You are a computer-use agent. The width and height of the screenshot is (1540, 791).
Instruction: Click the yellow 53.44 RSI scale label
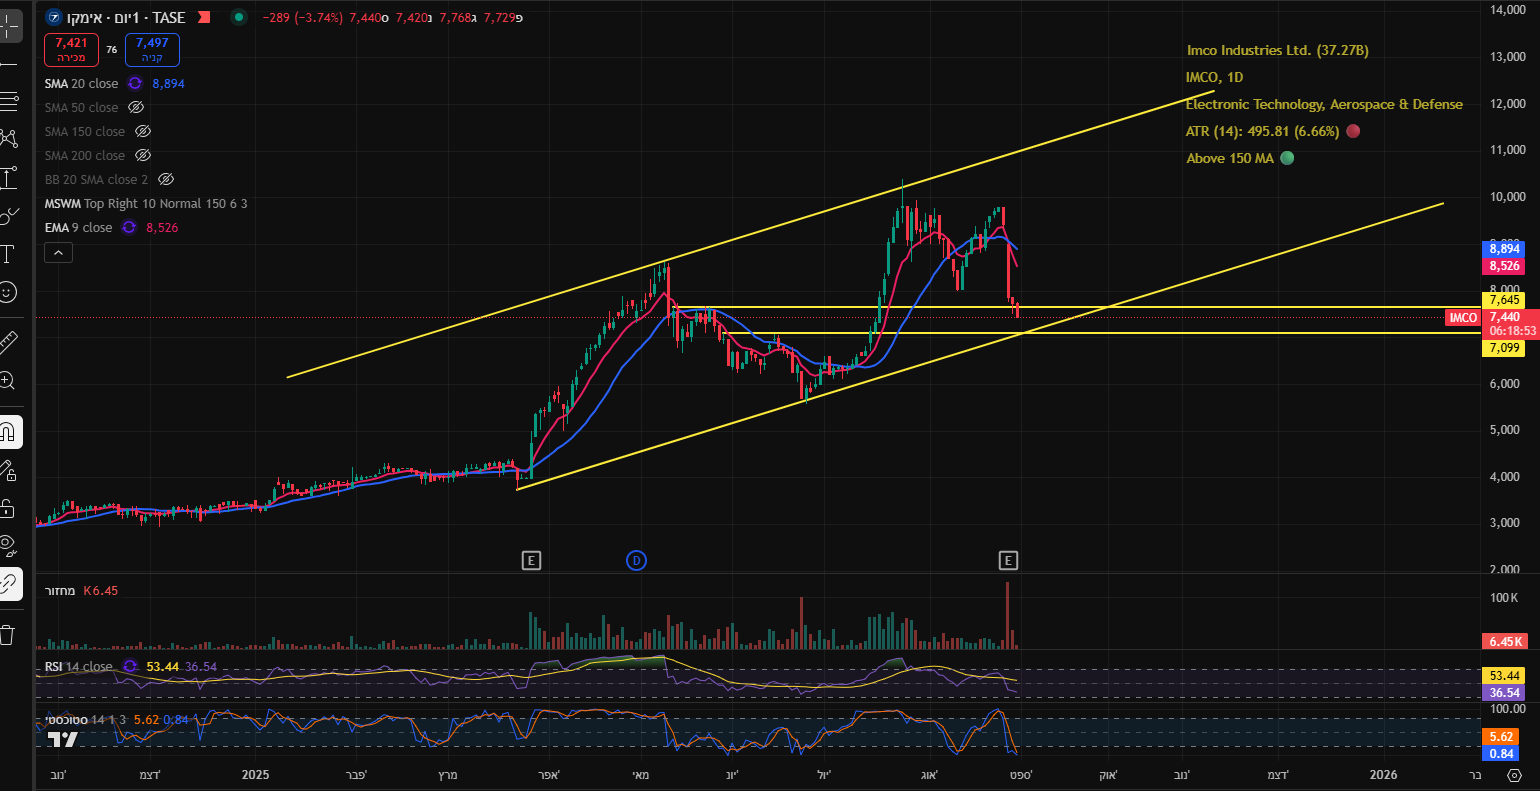[1504, 676]
